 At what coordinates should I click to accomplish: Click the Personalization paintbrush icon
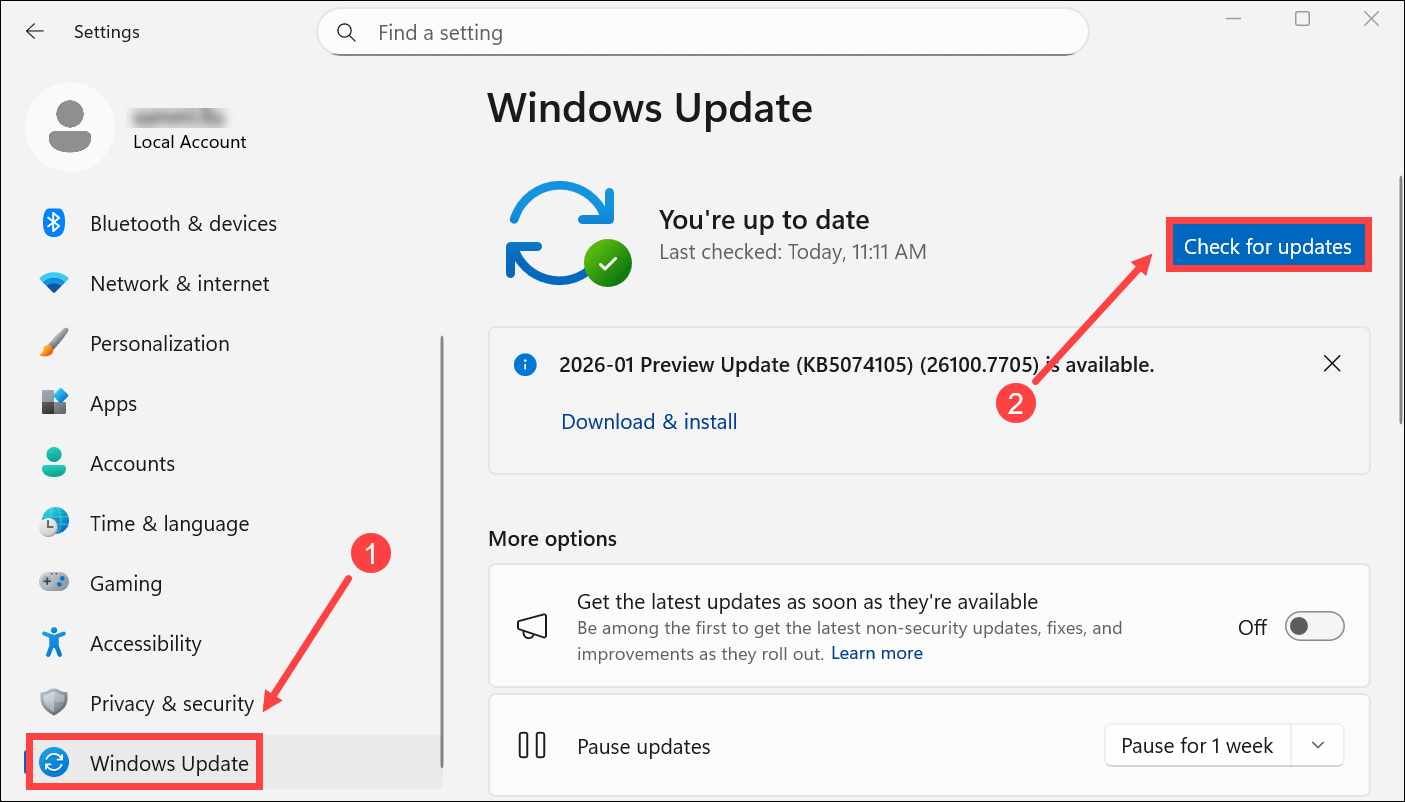[x=54, y=343]
